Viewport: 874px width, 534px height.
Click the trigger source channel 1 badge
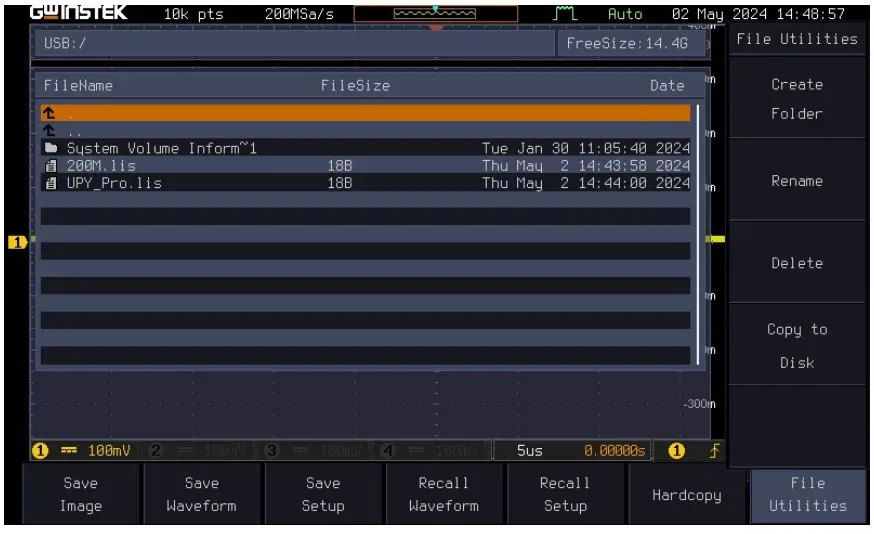(x=676, y=450)
